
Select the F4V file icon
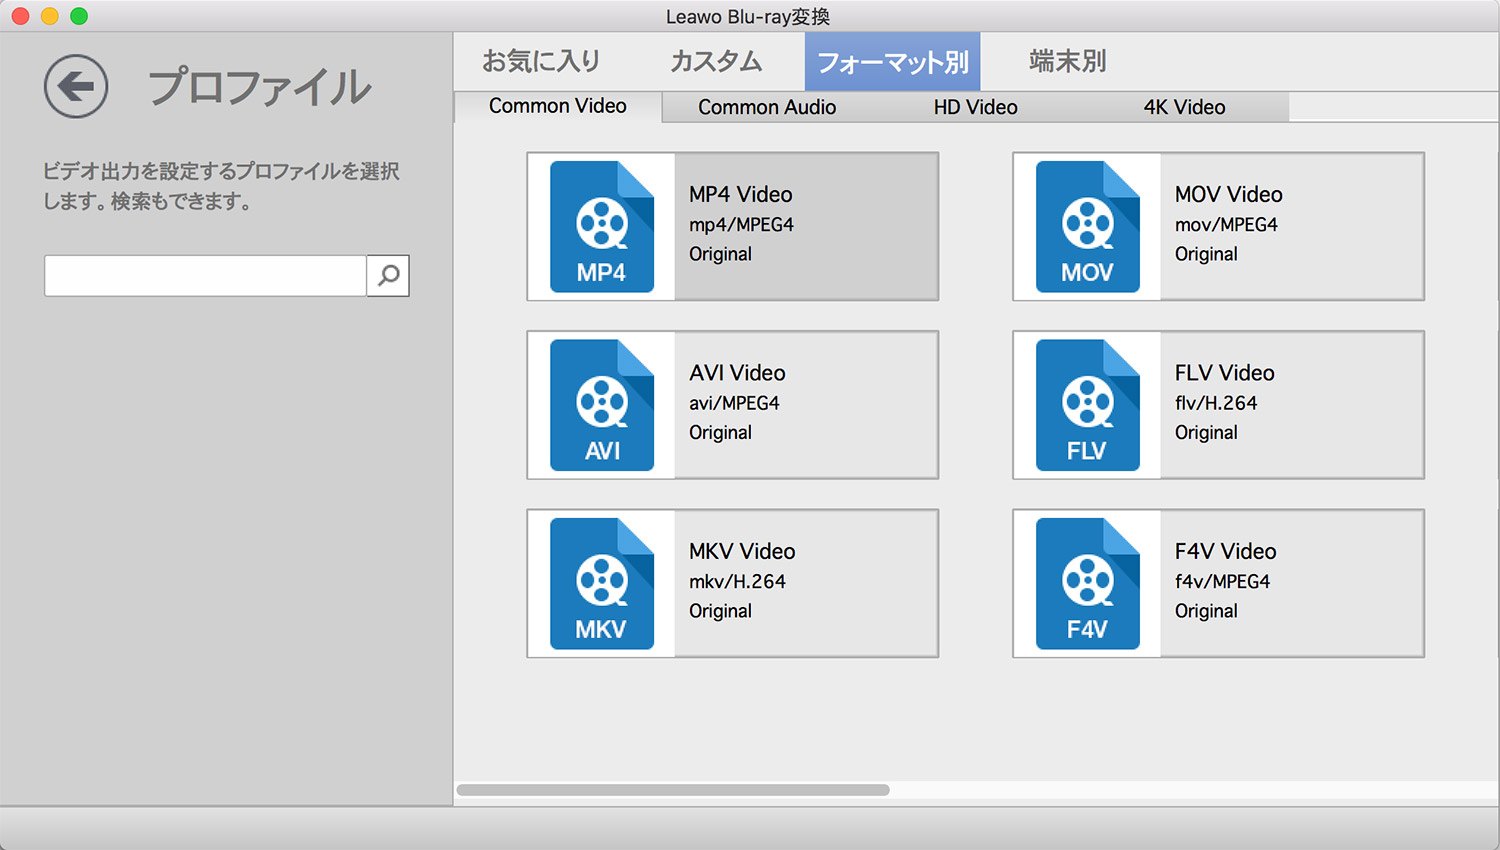tap(1088, 584)
